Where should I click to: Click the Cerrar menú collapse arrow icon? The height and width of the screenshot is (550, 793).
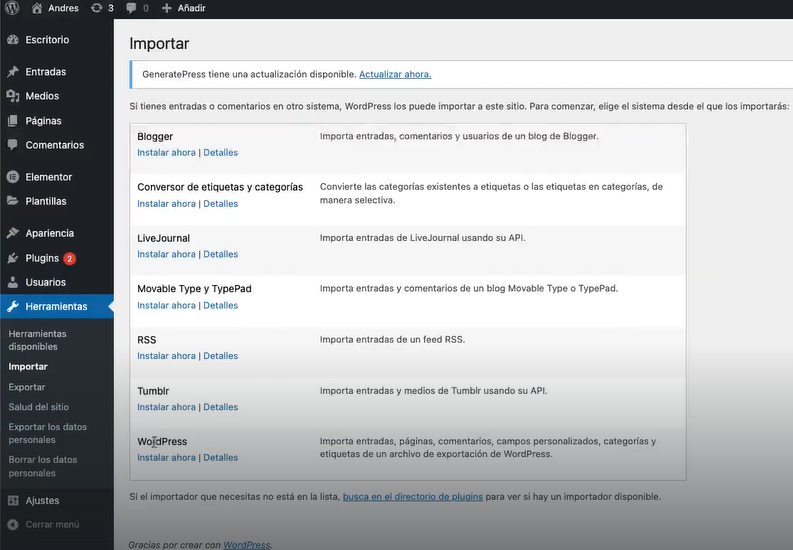point(13,525)
